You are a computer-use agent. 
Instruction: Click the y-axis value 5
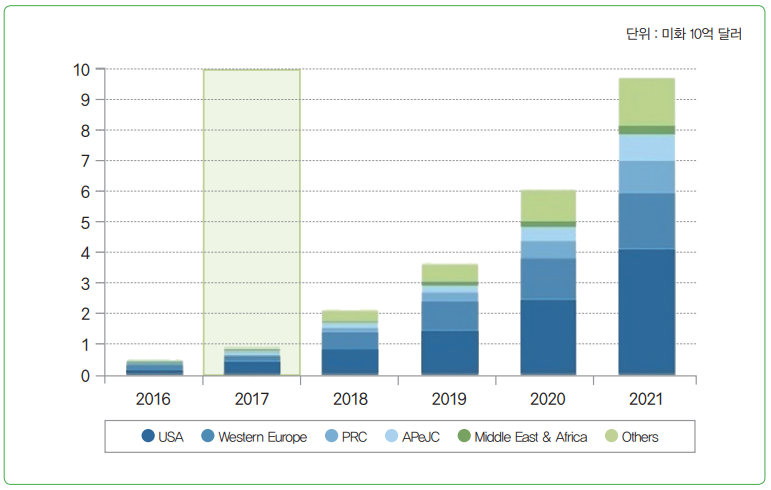tap(86, 223)
